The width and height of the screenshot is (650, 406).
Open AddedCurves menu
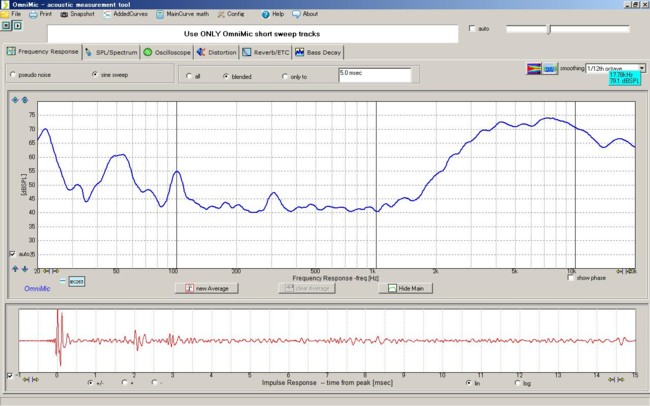pos(125,14)
